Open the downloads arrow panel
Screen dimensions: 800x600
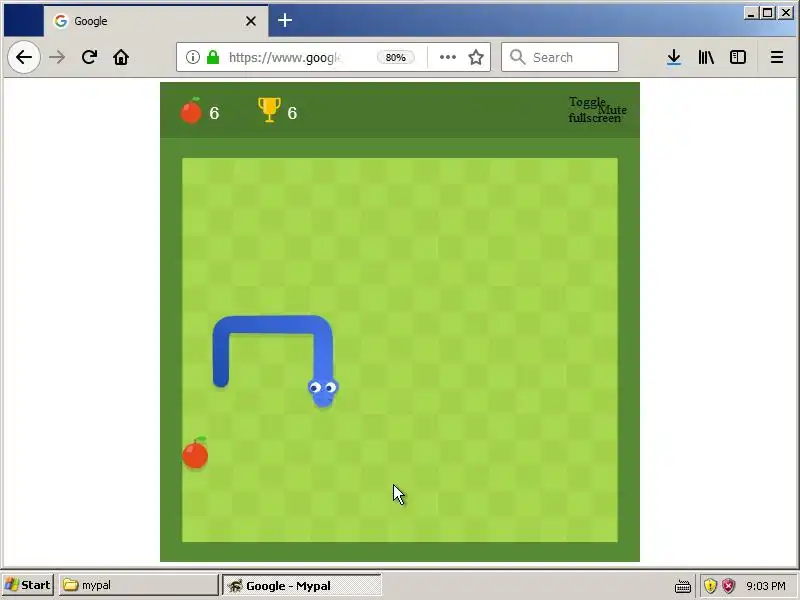coord(673,57)
